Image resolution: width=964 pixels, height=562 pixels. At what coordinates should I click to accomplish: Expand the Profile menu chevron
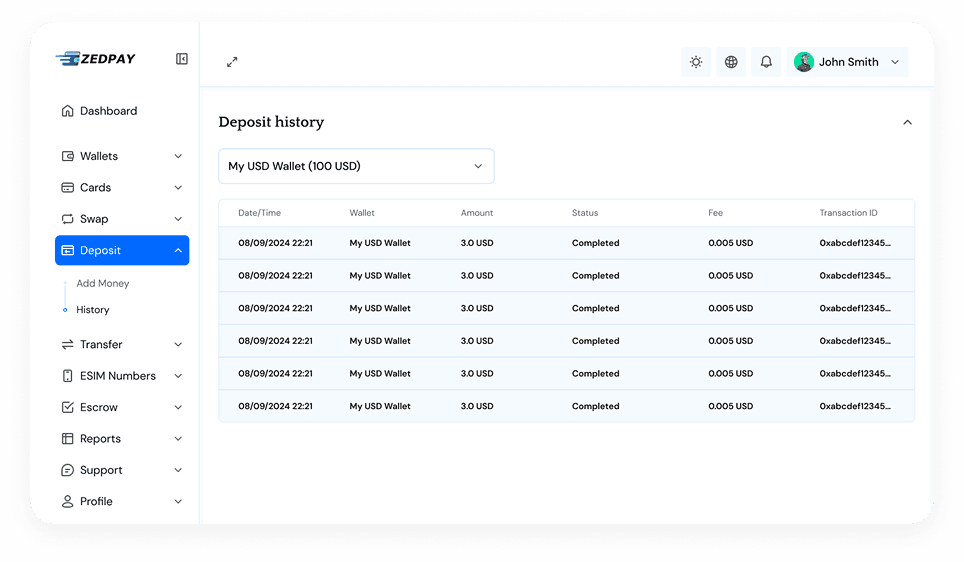pos(178,501)
